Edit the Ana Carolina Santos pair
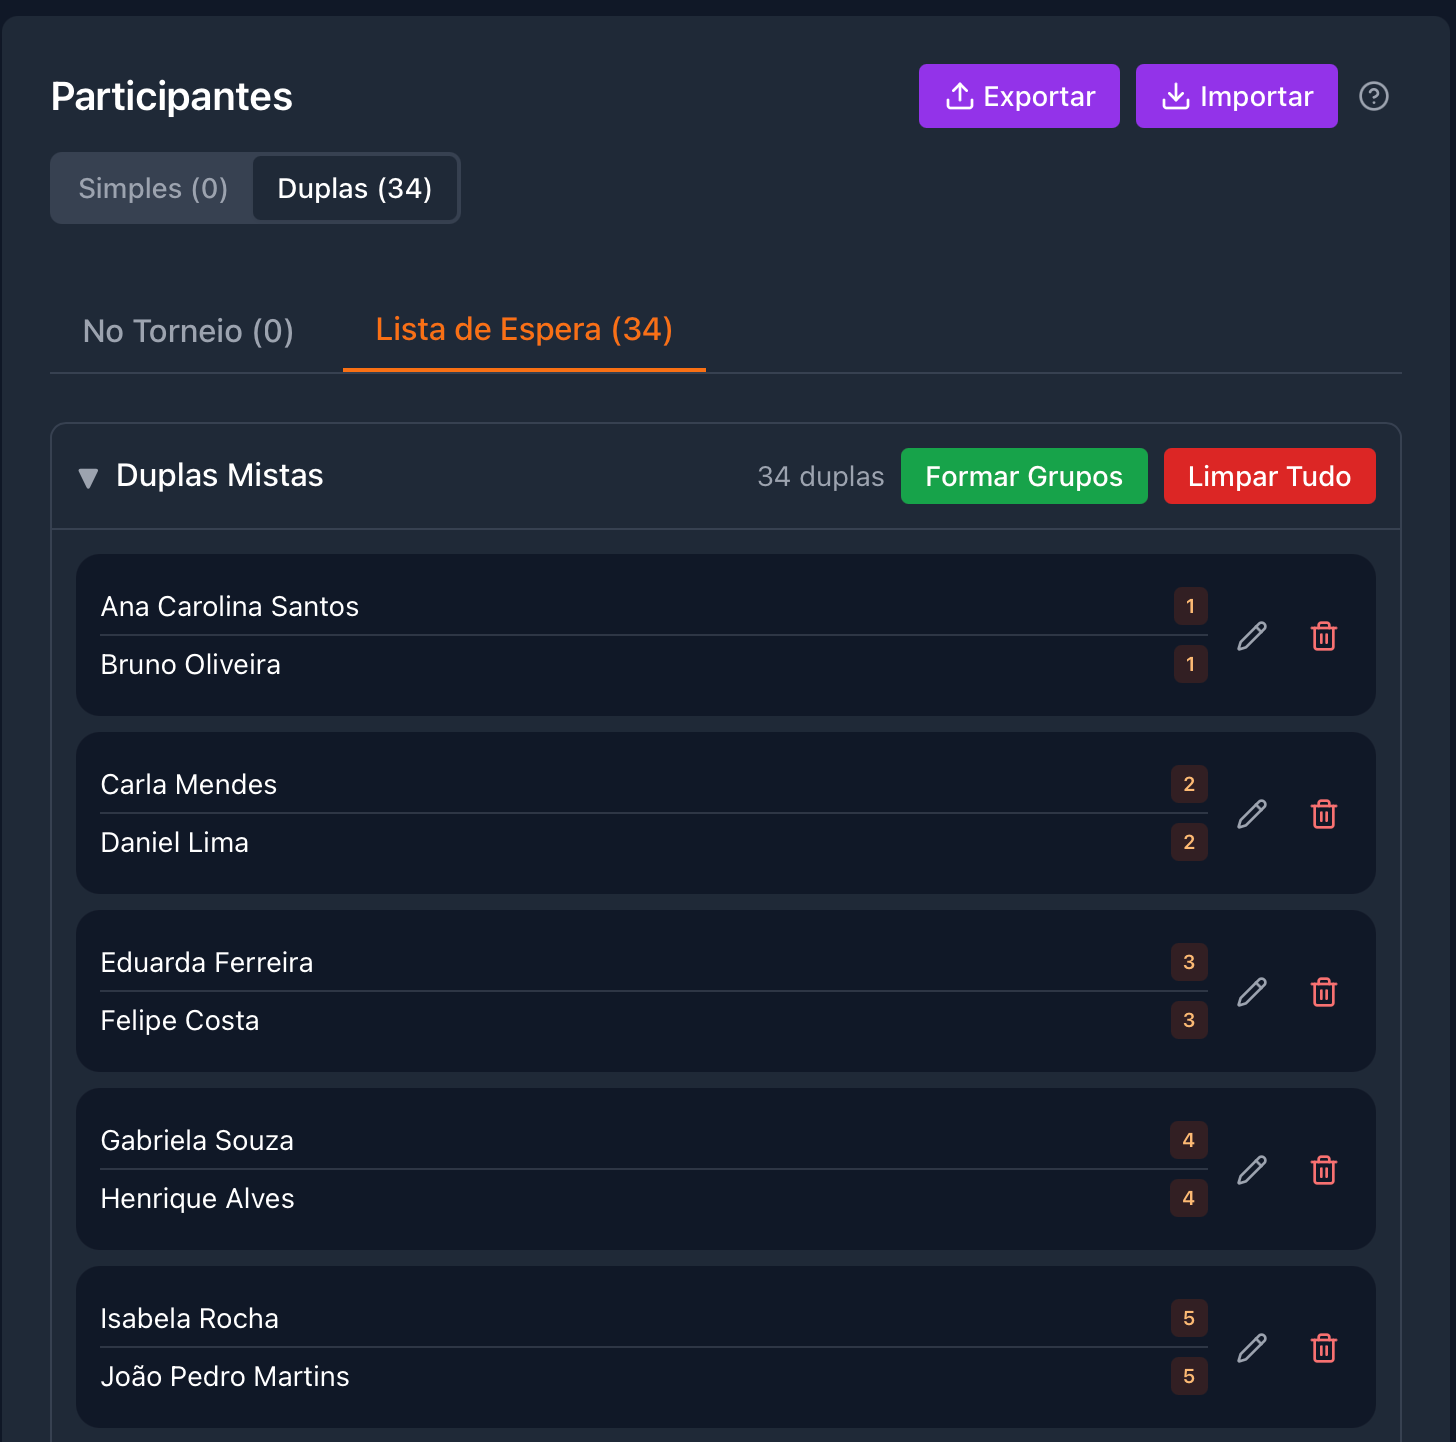 coord(1251,635)
